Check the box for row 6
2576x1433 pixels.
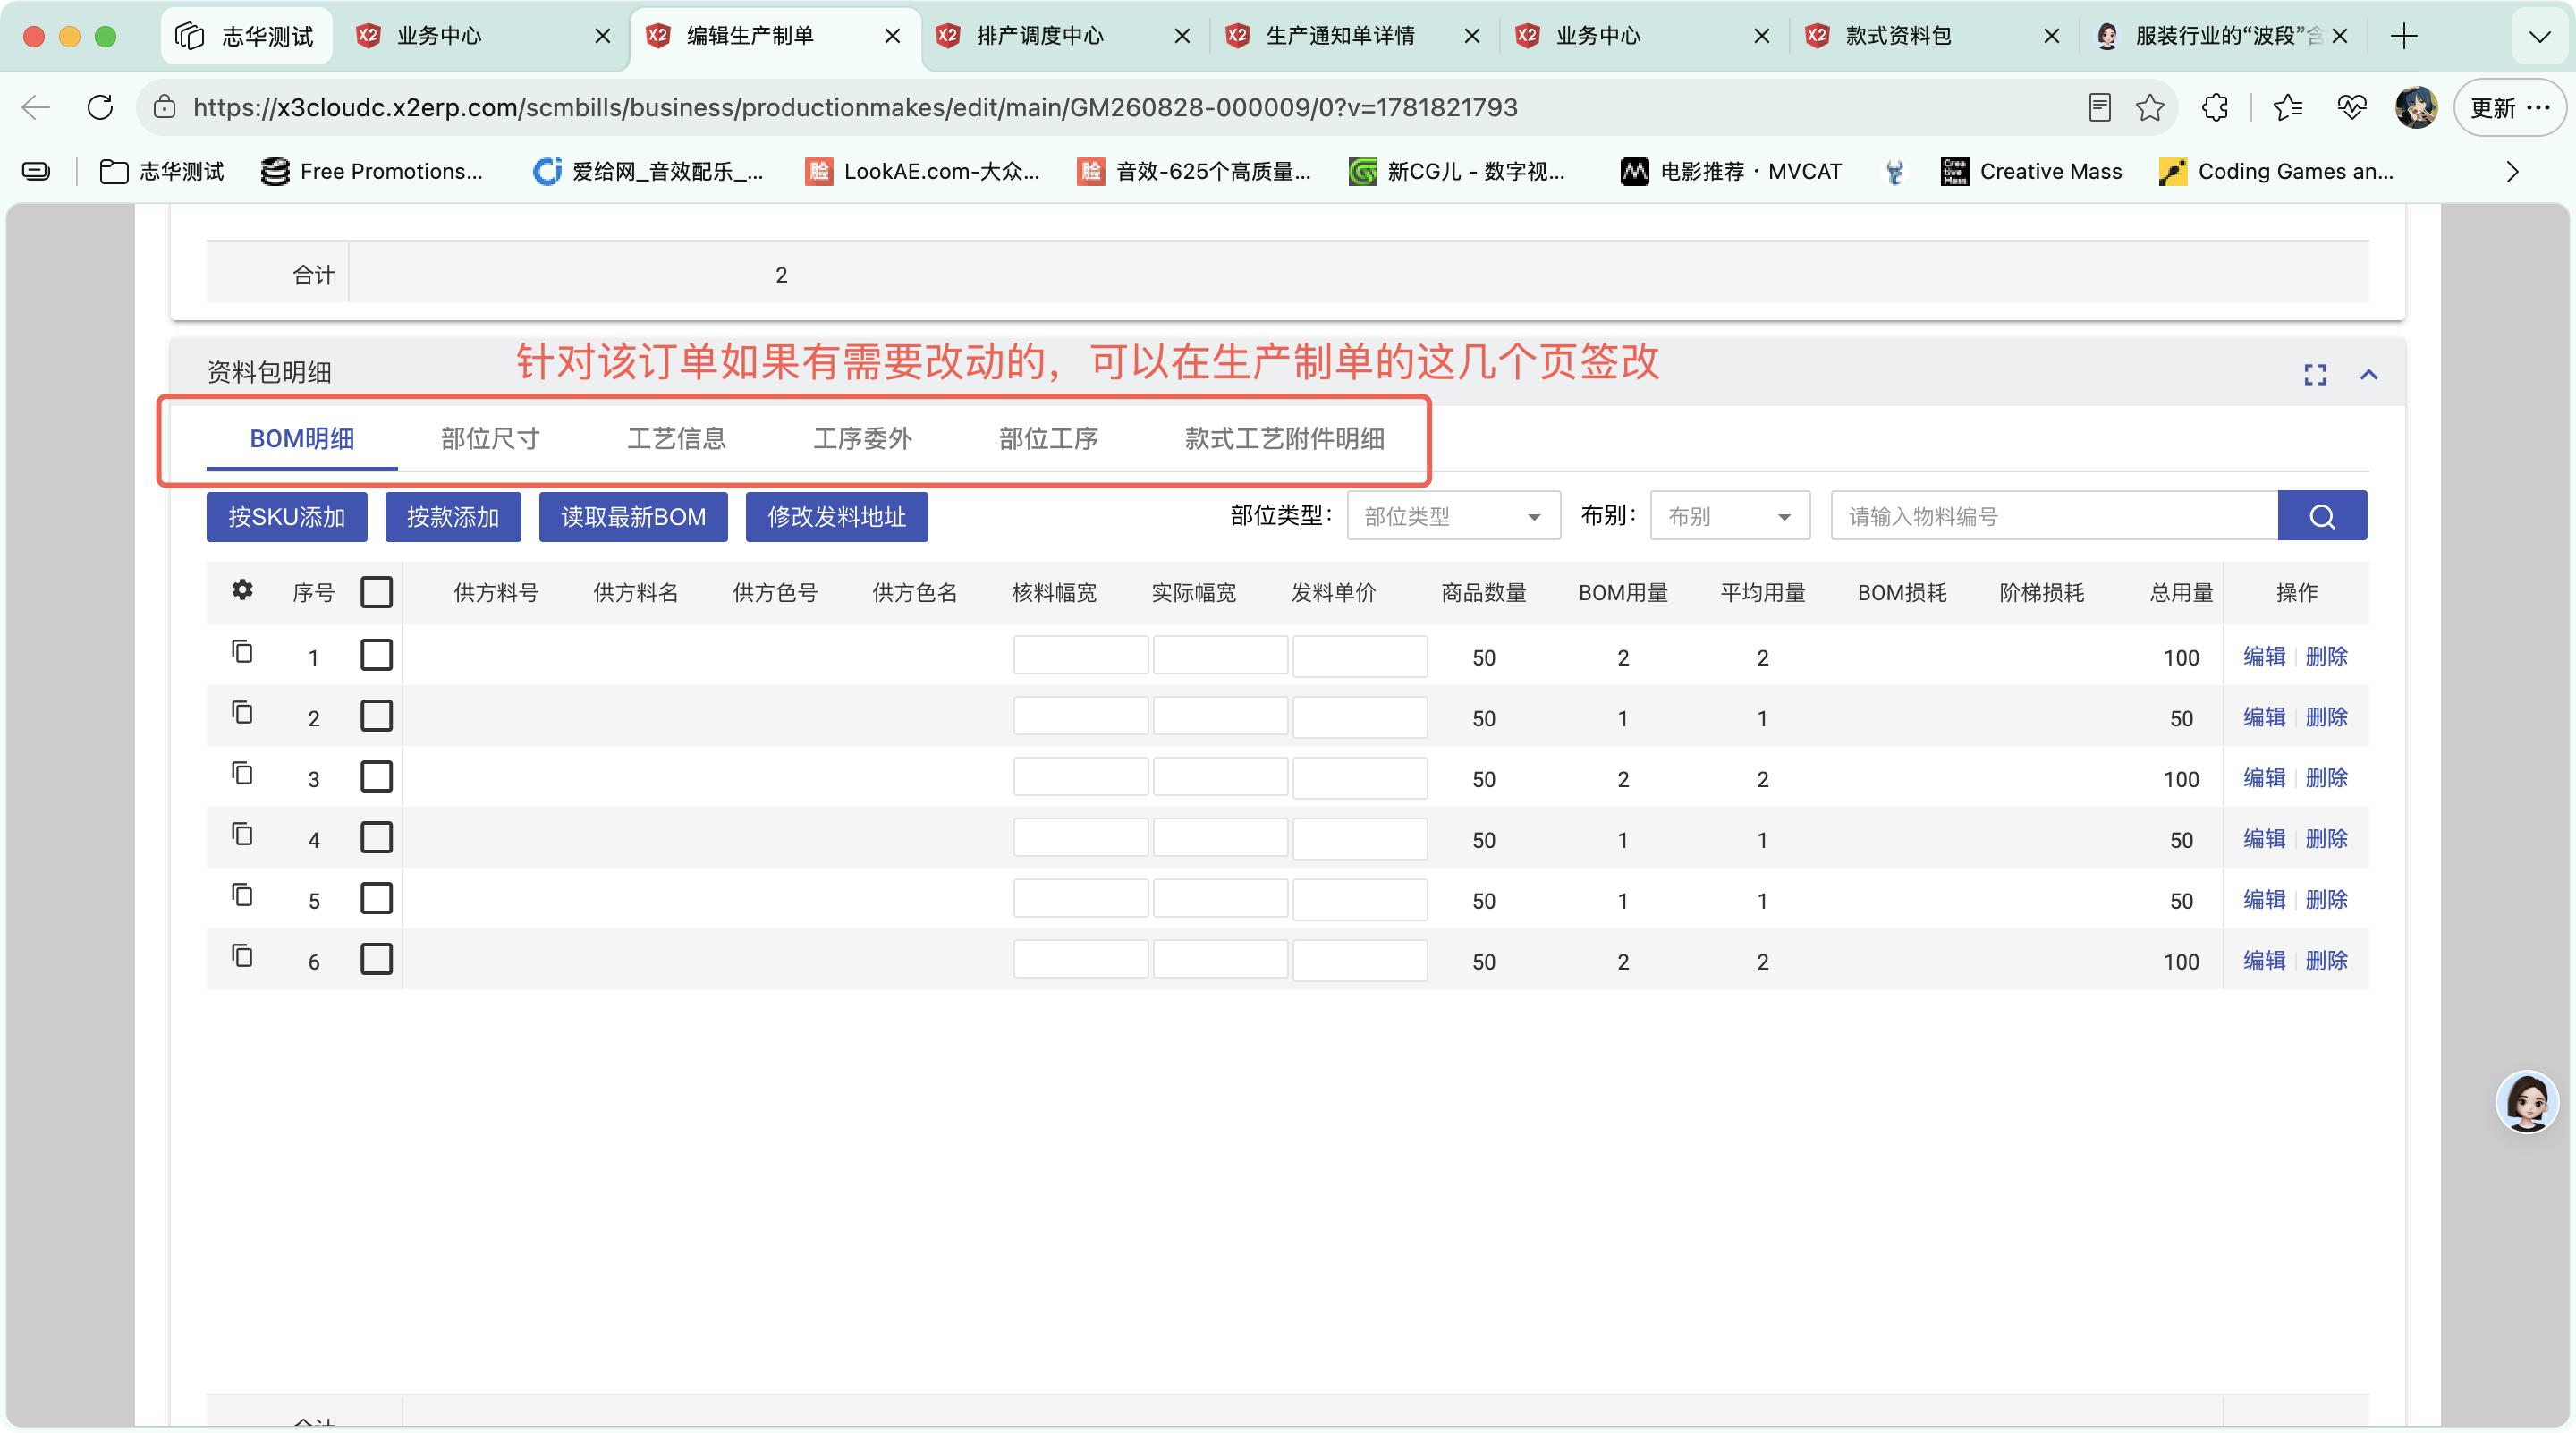coord(376,960)
